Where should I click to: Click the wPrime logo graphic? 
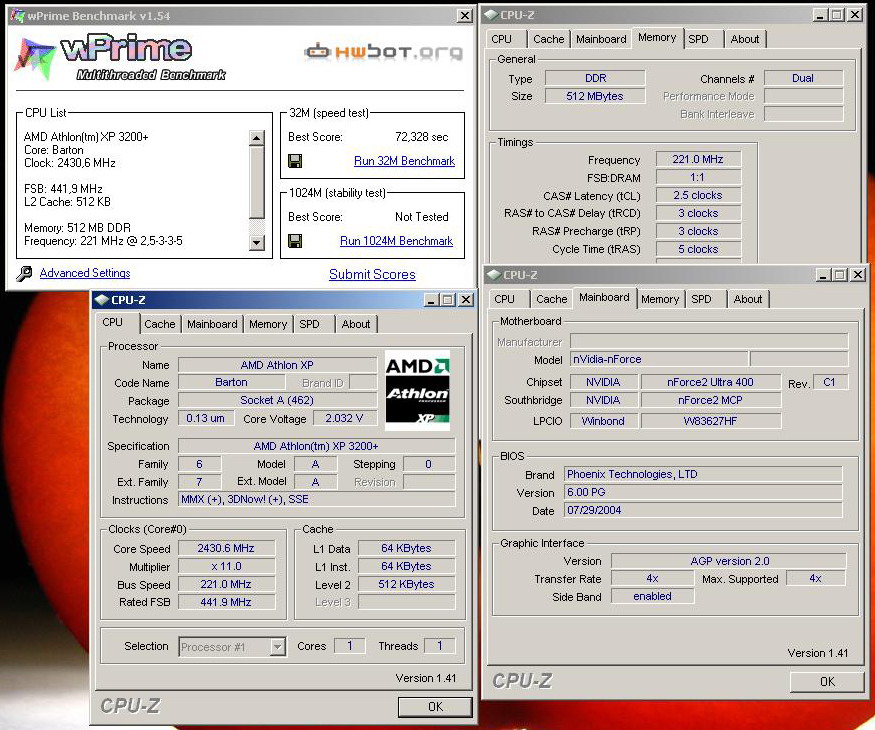pyautogui.click(x=119, y=57)
